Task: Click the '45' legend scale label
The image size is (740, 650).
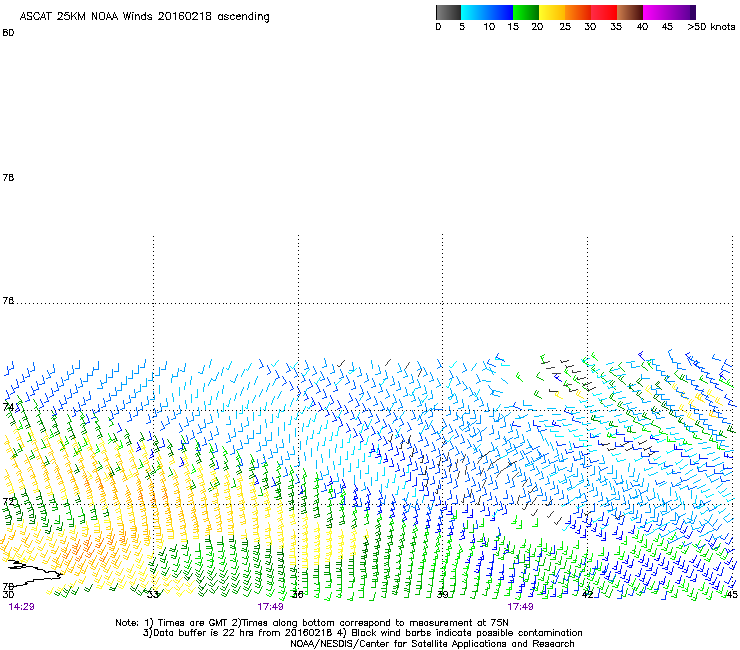Action: coord(667,27)
